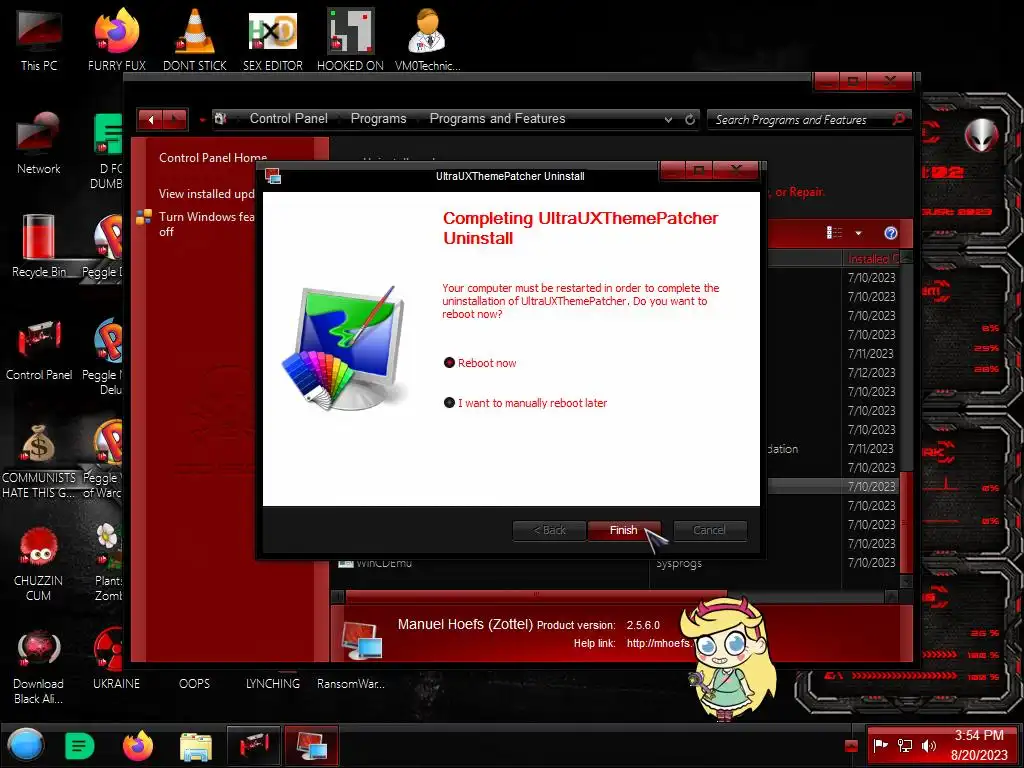The height and width of the screenshot is (768, 1024).
Task: Open the Download Black Ali... desktop icon
Action: pyautogui.click(x=39, y=667)
